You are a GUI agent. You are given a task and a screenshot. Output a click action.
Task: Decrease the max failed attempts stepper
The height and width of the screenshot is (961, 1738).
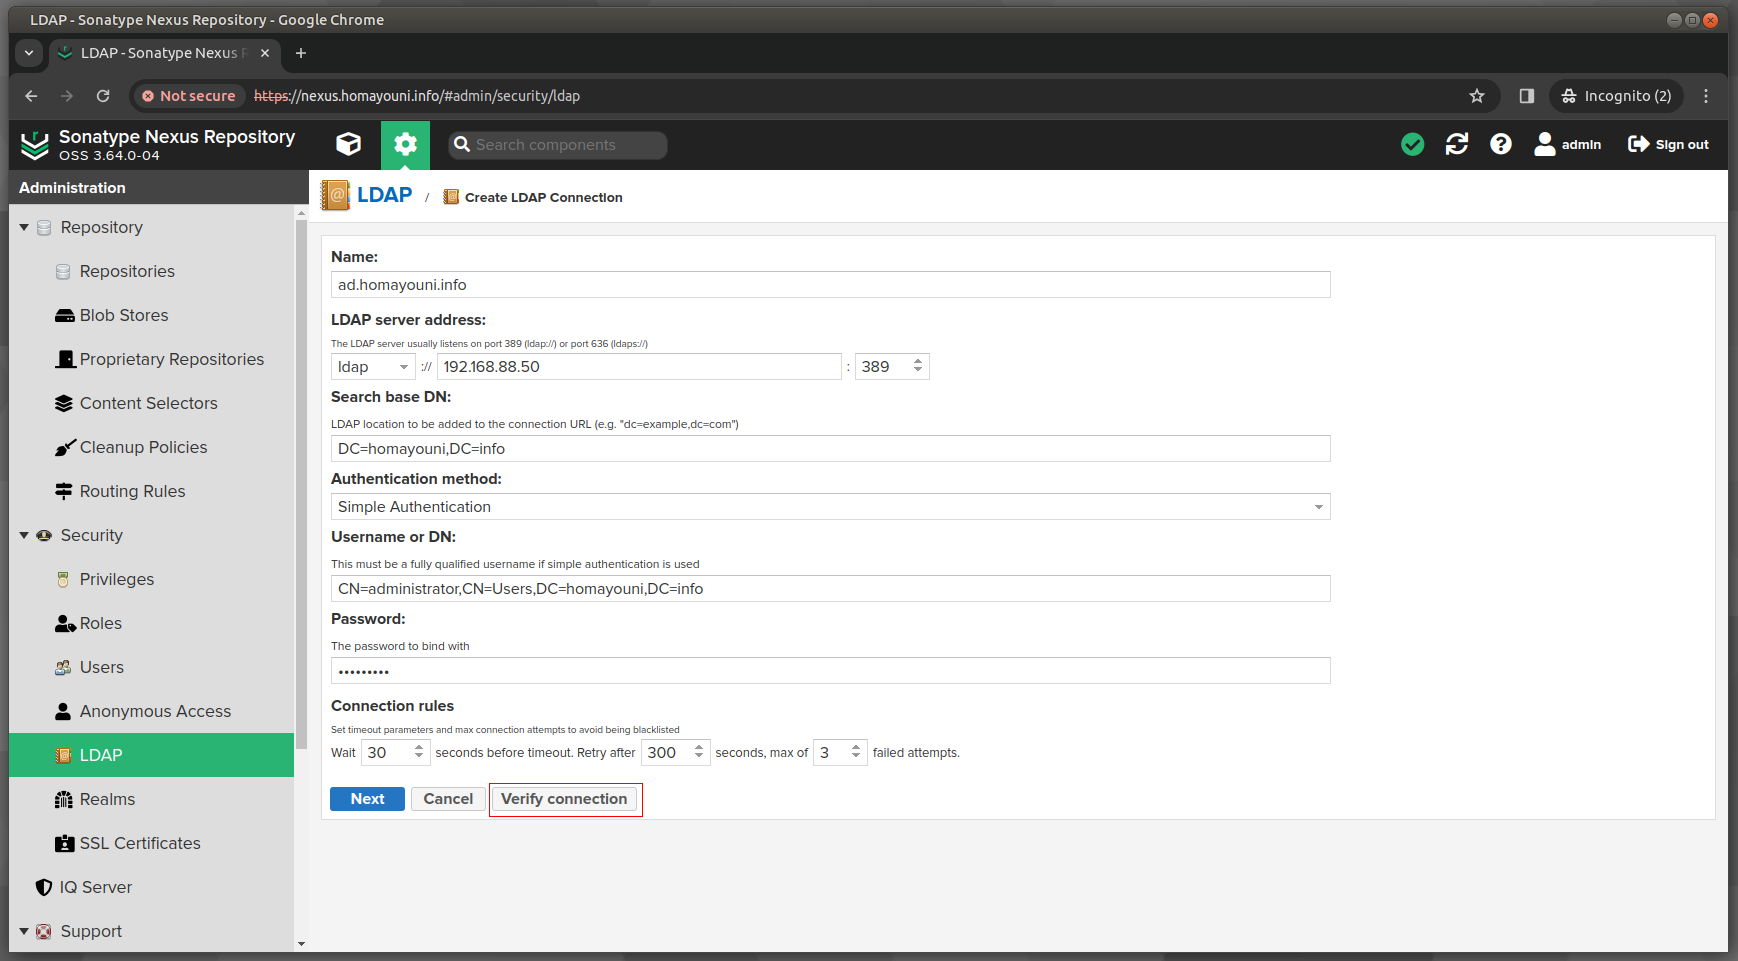(x=856, y=758)
